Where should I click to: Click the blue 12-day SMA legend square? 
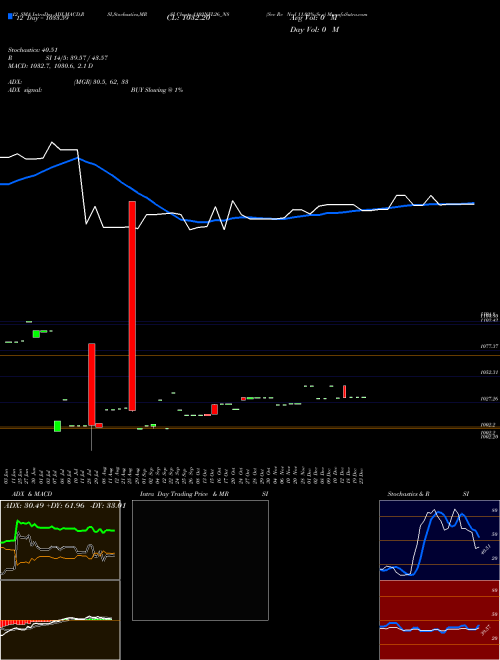pos(11,16)
